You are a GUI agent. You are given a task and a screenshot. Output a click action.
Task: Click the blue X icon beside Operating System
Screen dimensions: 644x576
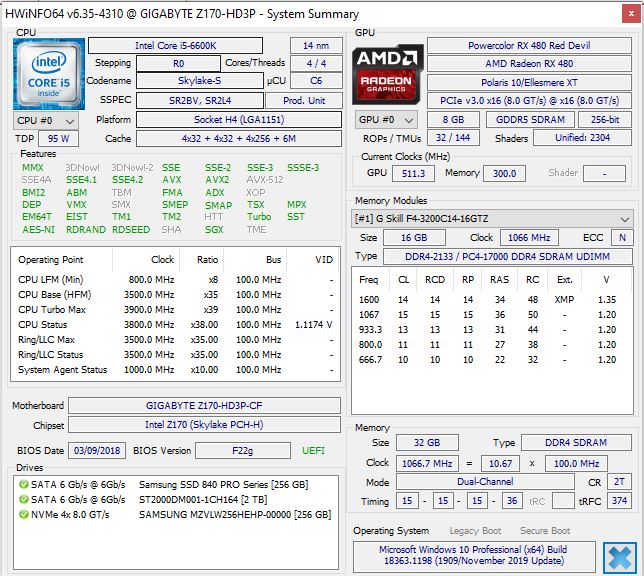(619, 558)
